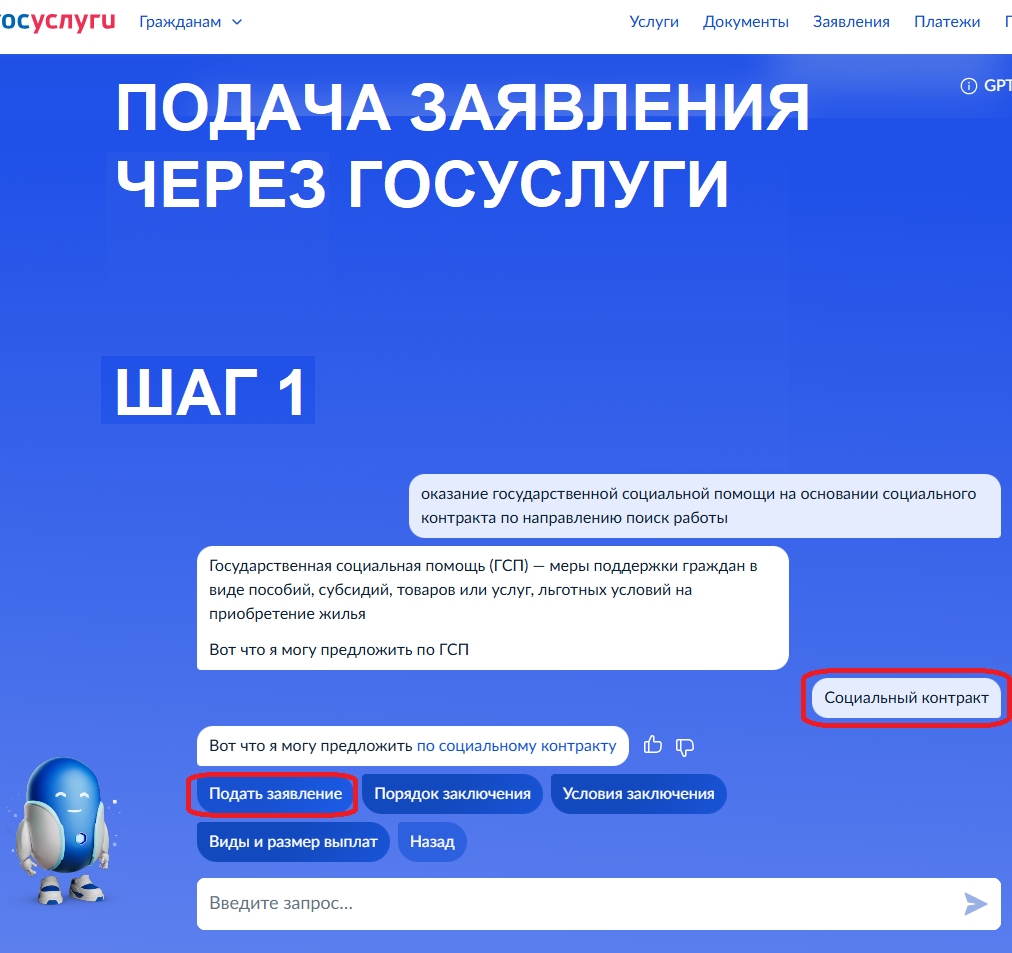The height and width of the screenshot is (953, 1012).
Task: Click the GPT info icon
Action: [x=968, y=86]
